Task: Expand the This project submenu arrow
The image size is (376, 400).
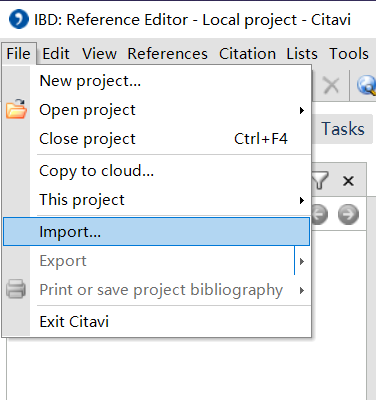Action: pos(302,200)
